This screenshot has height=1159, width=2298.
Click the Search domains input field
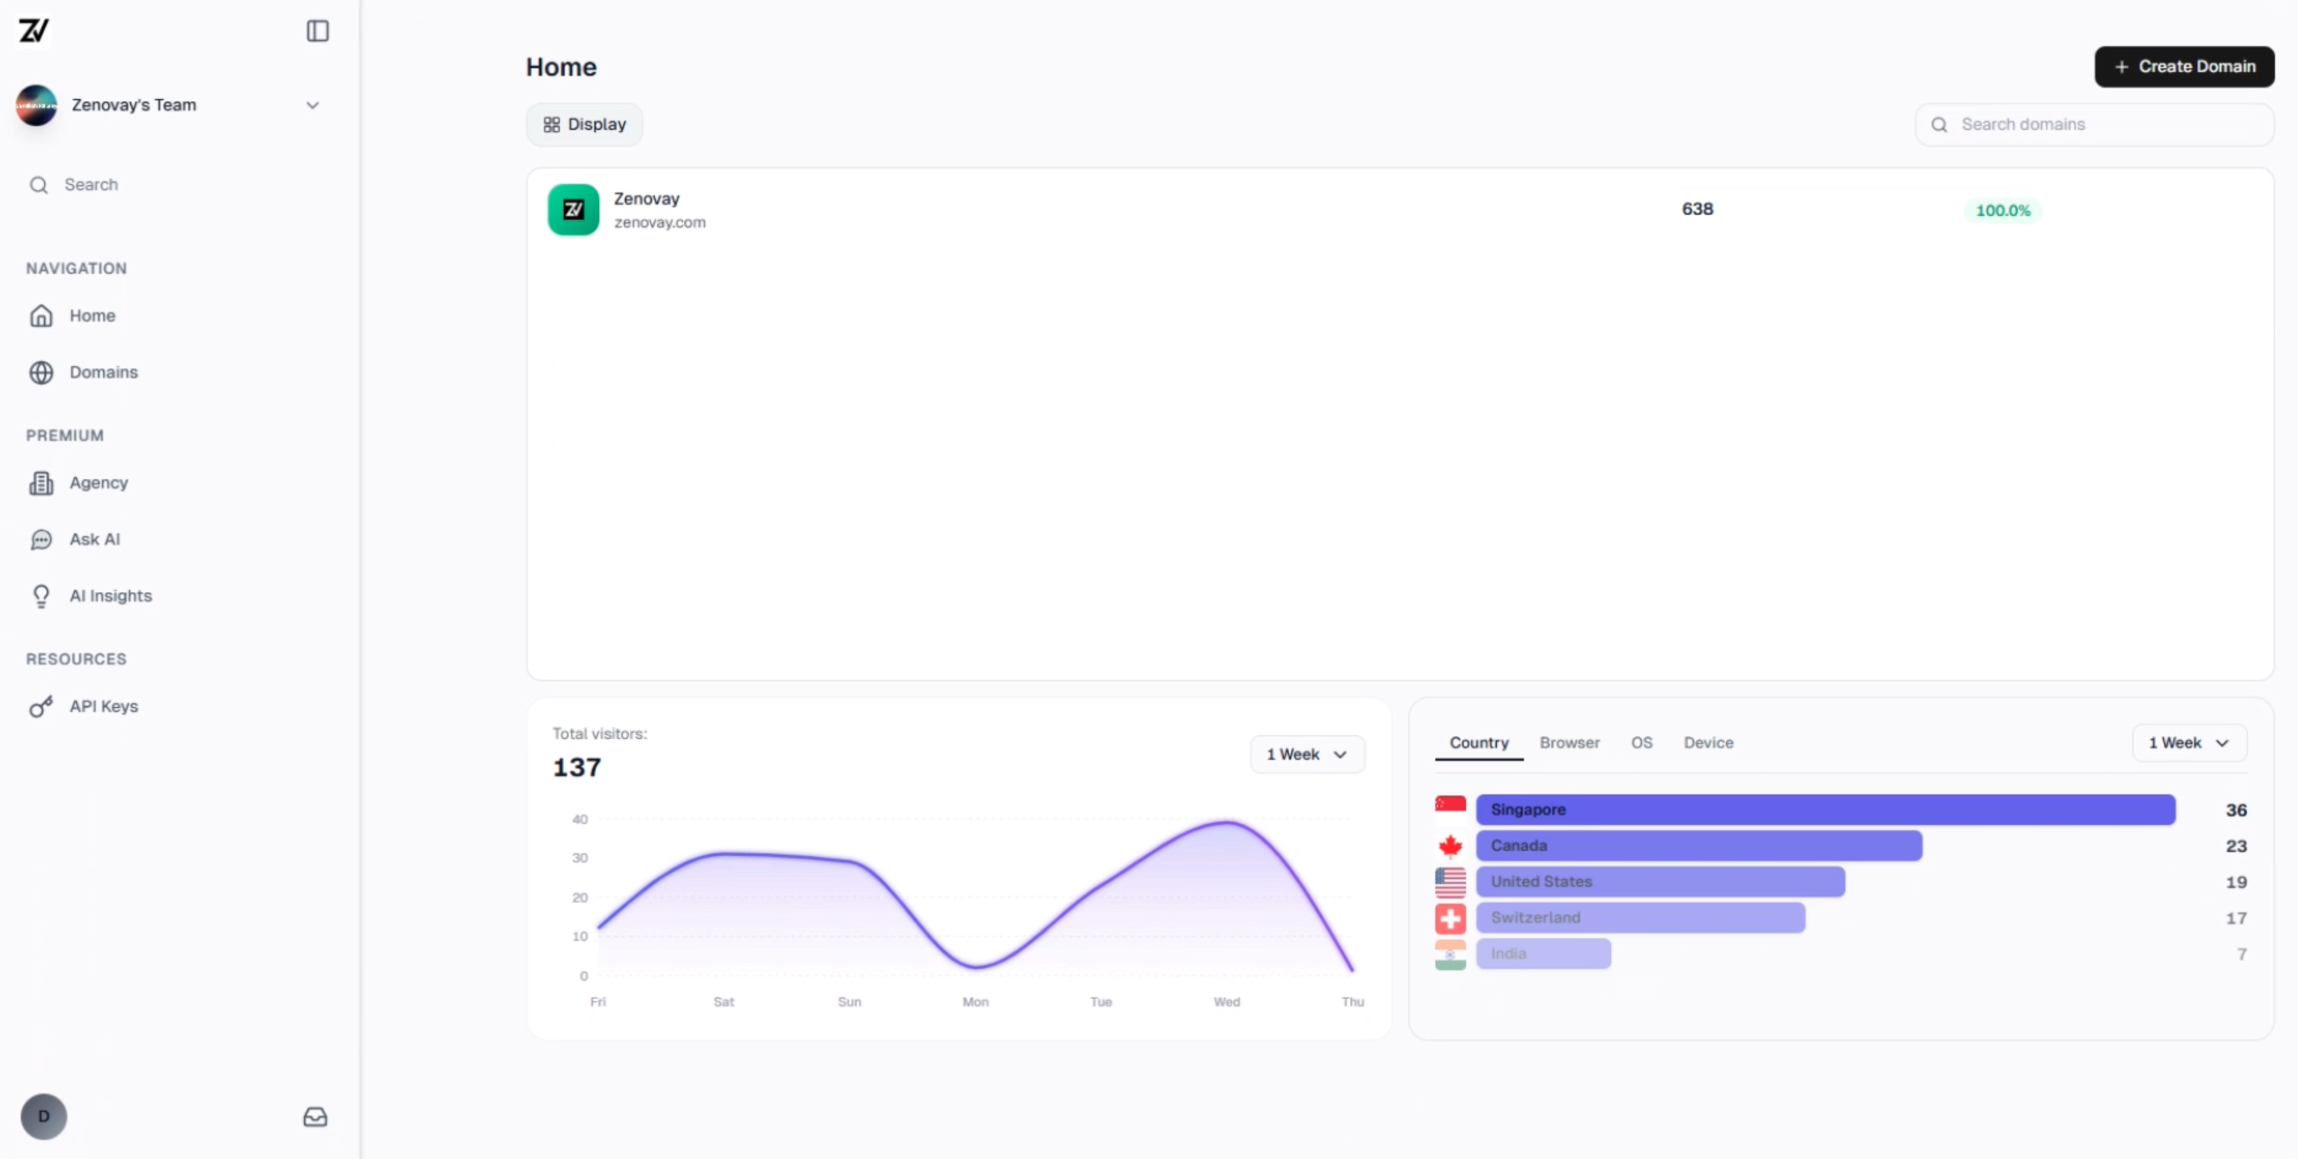click(x=2094, y=123)
